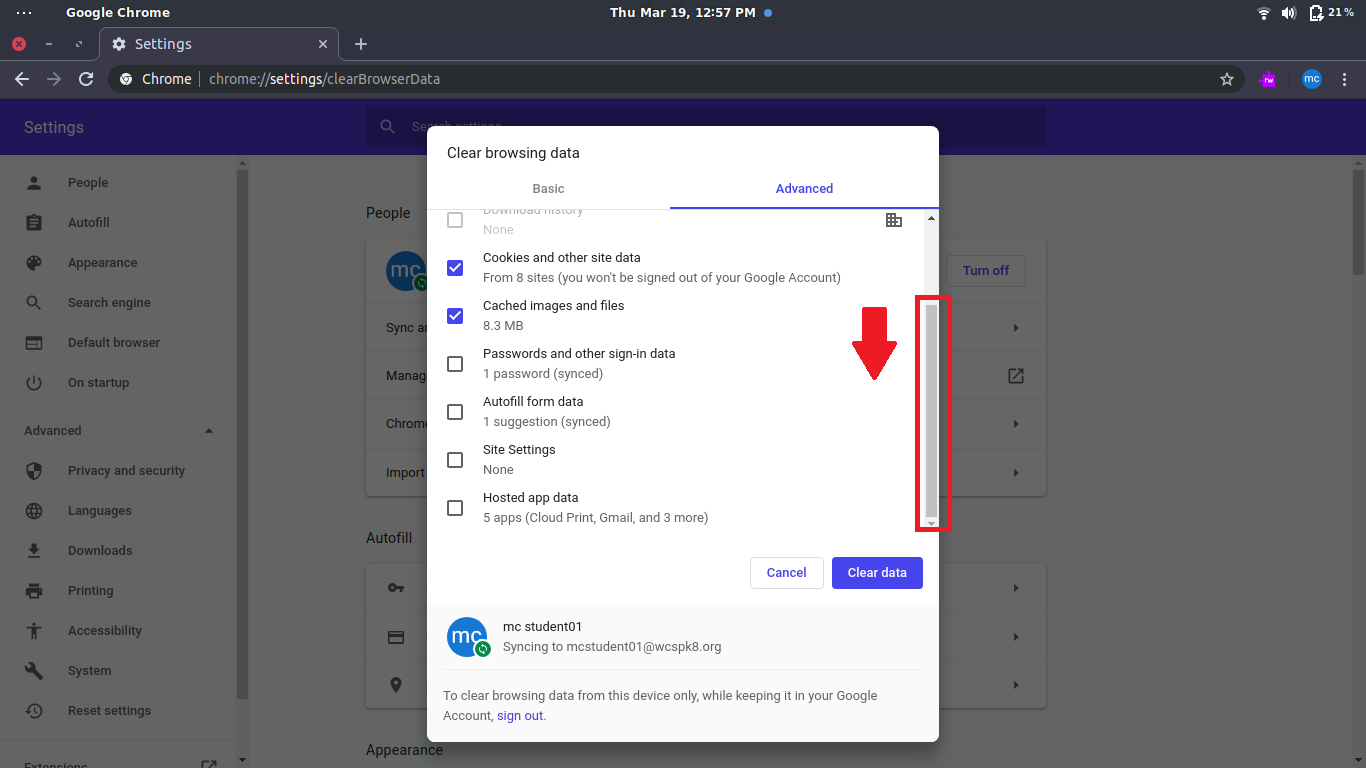Check Autofill form data checkbox
The image size is (1366, 768).
coord(455,412)
